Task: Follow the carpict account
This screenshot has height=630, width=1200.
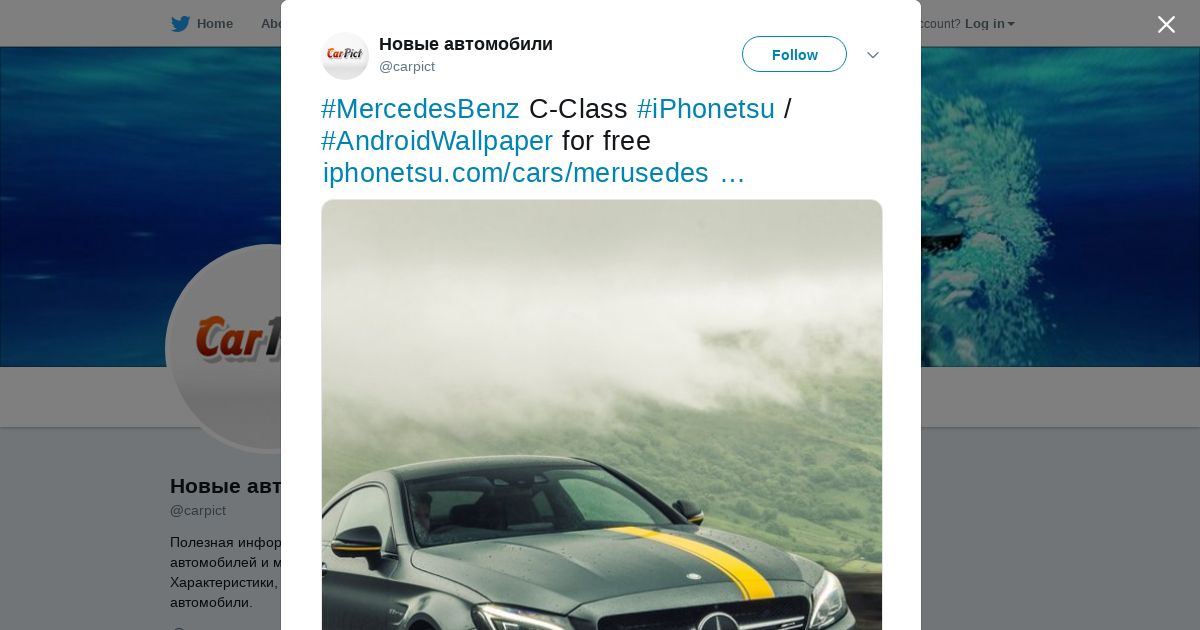Action: tap(794, 54)
